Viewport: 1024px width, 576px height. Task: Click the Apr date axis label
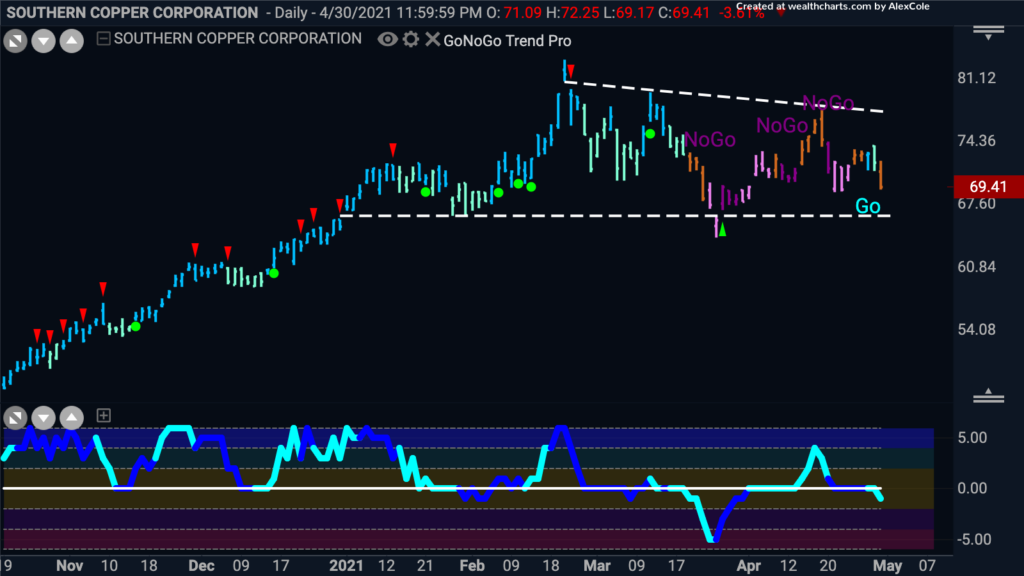click(748, 566)
